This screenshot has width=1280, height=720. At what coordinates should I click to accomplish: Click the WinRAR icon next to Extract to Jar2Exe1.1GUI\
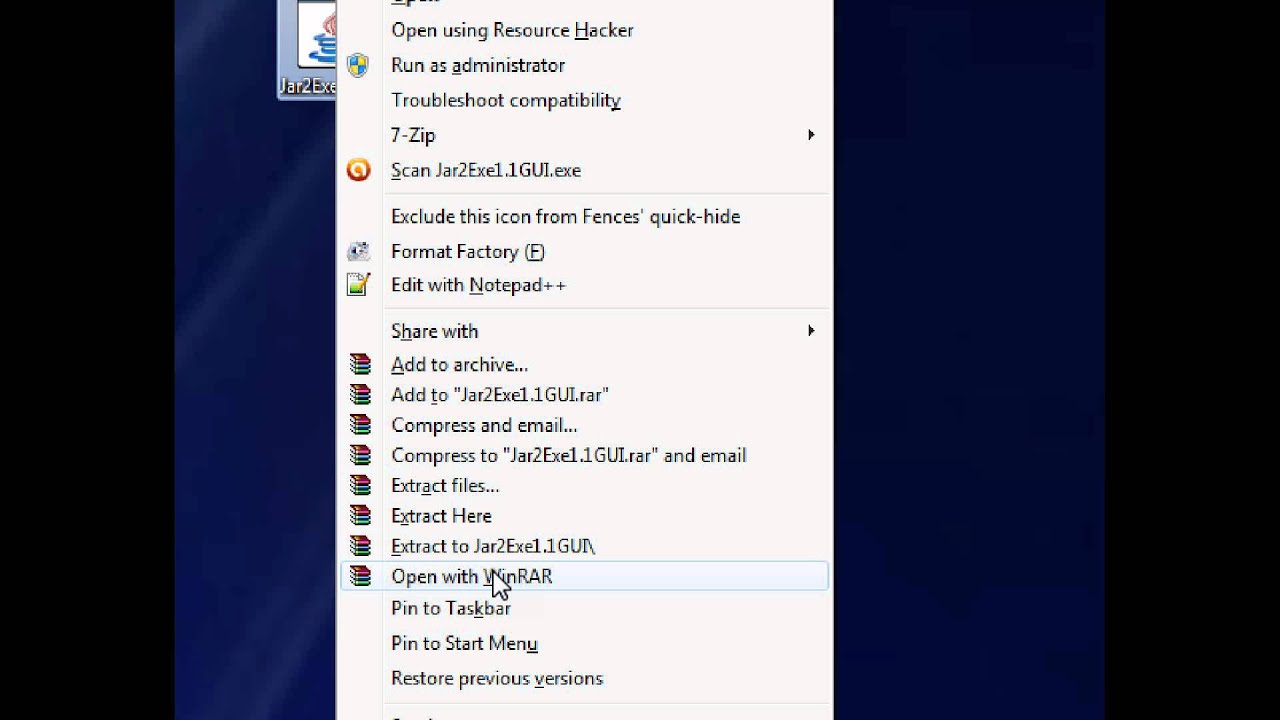pos(360,546)
